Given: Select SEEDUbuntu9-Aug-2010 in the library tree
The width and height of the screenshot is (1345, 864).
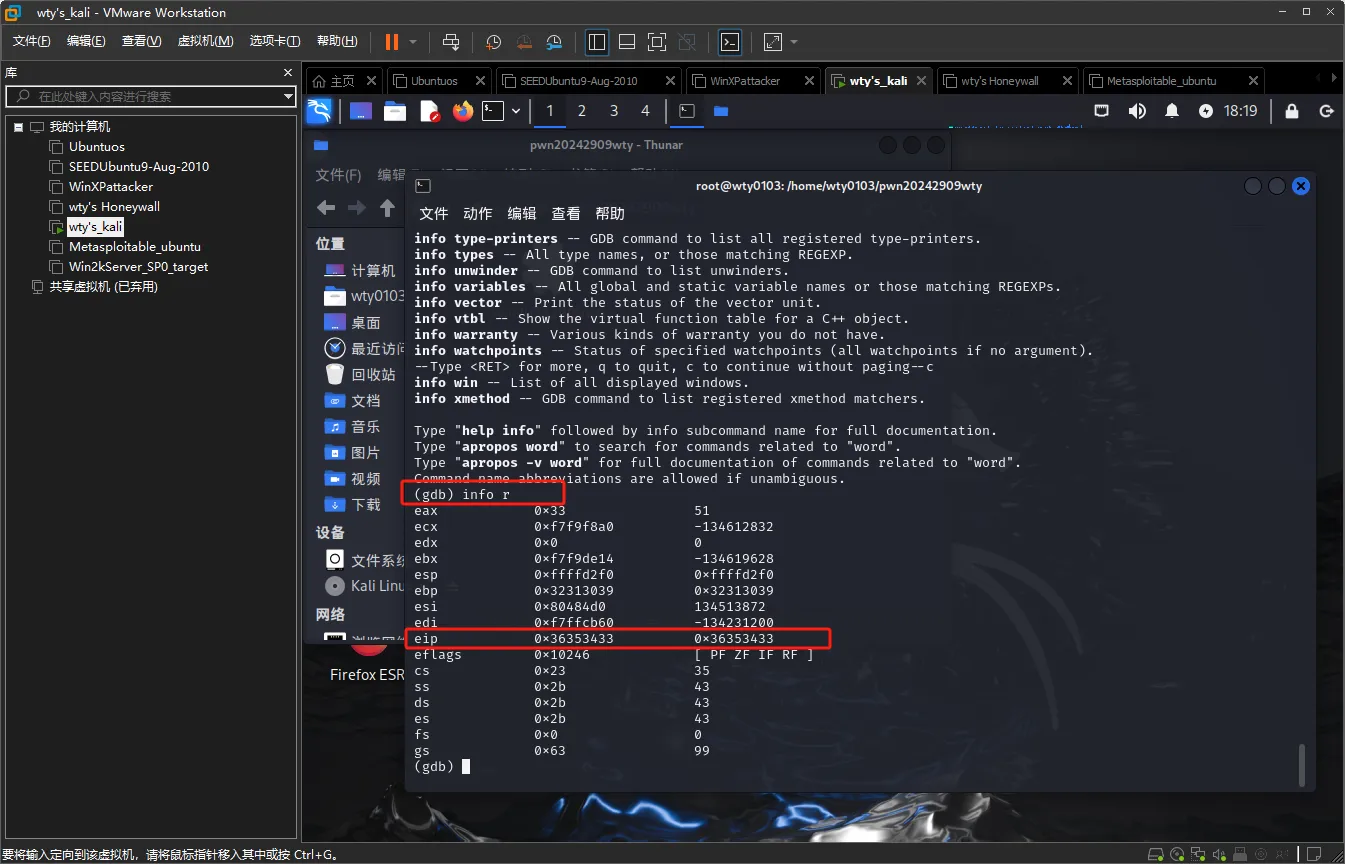Looking at the screenshot, I should point(138,167).
